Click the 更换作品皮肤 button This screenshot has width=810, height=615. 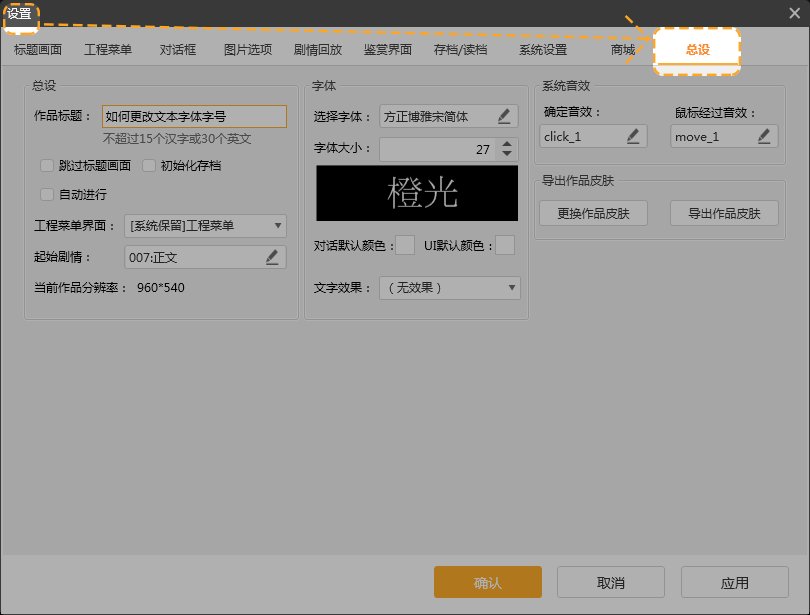point(593,213)
